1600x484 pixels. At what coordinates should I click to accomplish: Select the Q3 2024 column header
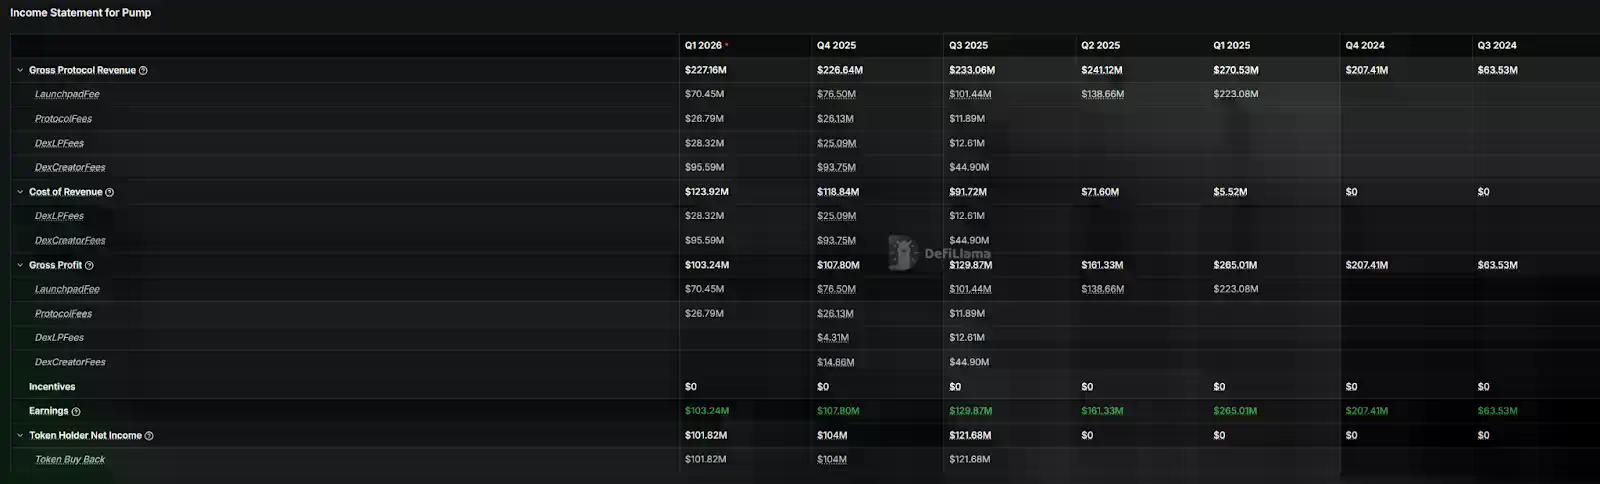click(1497, 46)
